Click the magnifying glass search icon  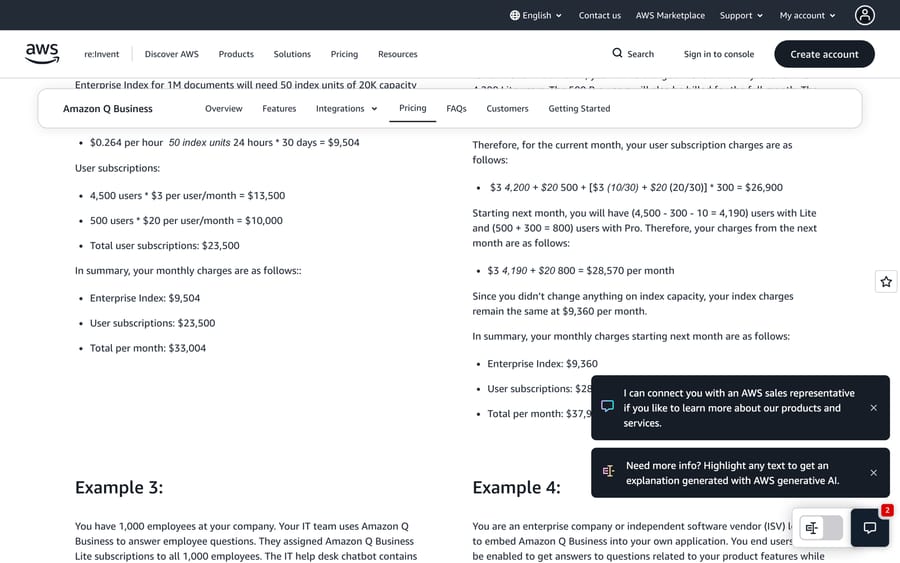click(617, 53)
